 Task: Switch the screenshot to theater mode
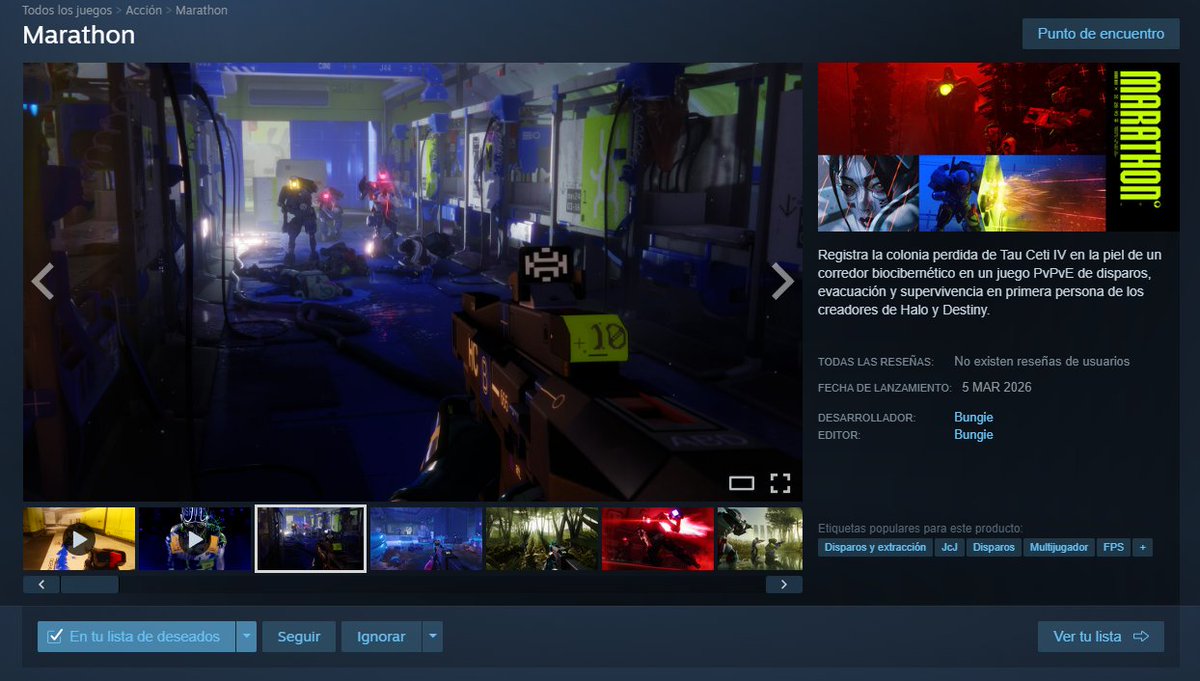(x=742, y=483)
